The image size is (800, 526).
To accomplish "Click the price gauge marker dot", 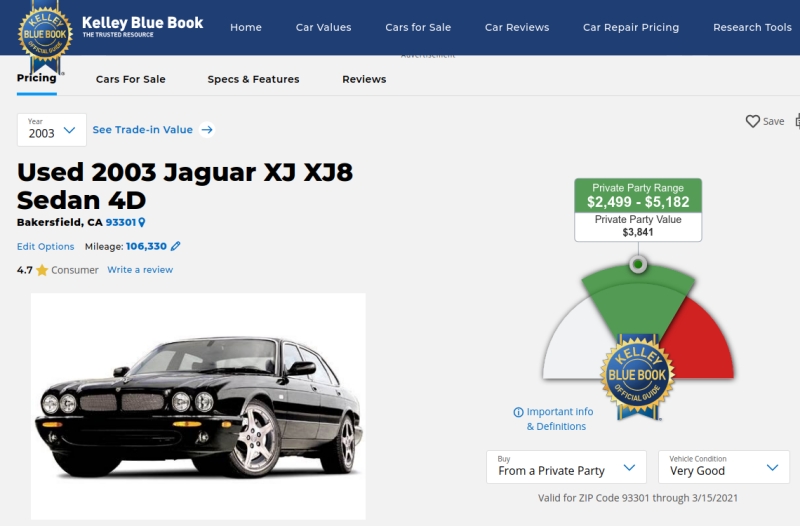I will [x=638, y=264].
